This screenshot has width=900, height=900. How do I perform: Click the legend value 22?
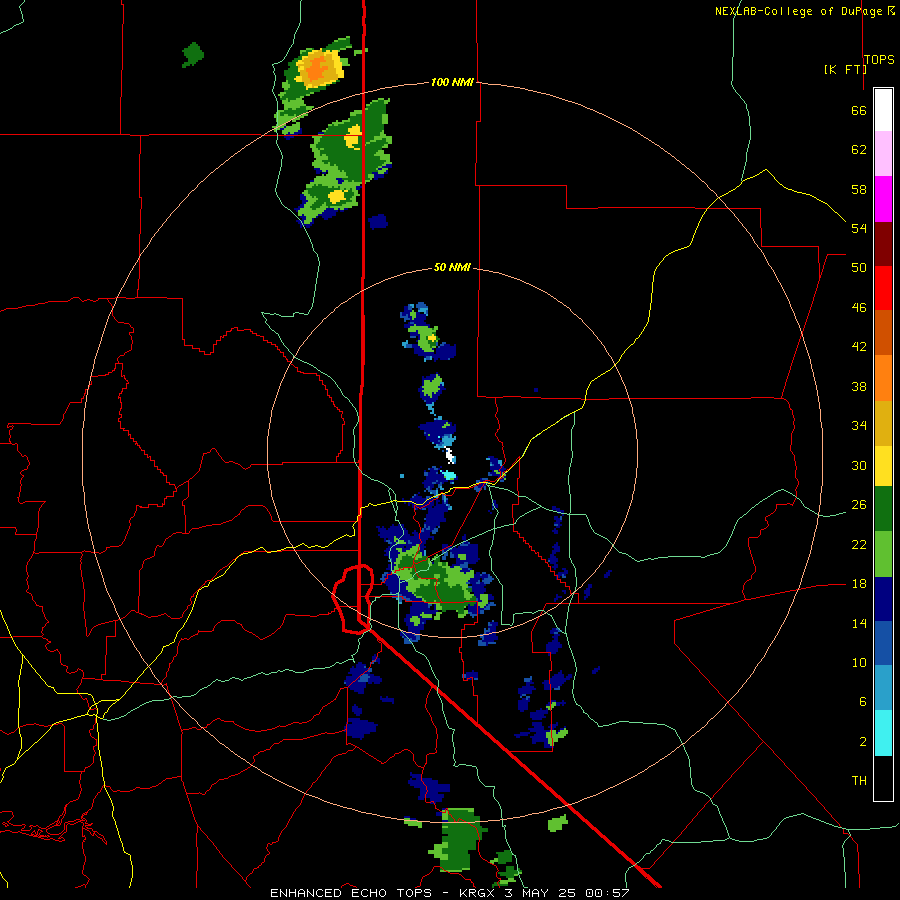pos(859,544)
